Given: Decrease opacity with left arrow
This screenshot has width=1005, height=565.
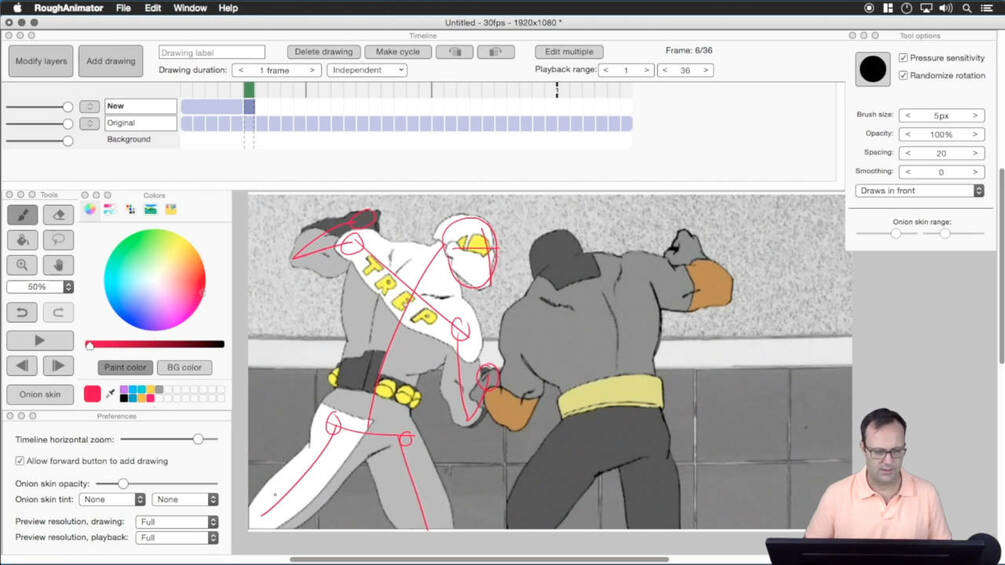Looking at the screenshot, I should (x=908, y=134).
